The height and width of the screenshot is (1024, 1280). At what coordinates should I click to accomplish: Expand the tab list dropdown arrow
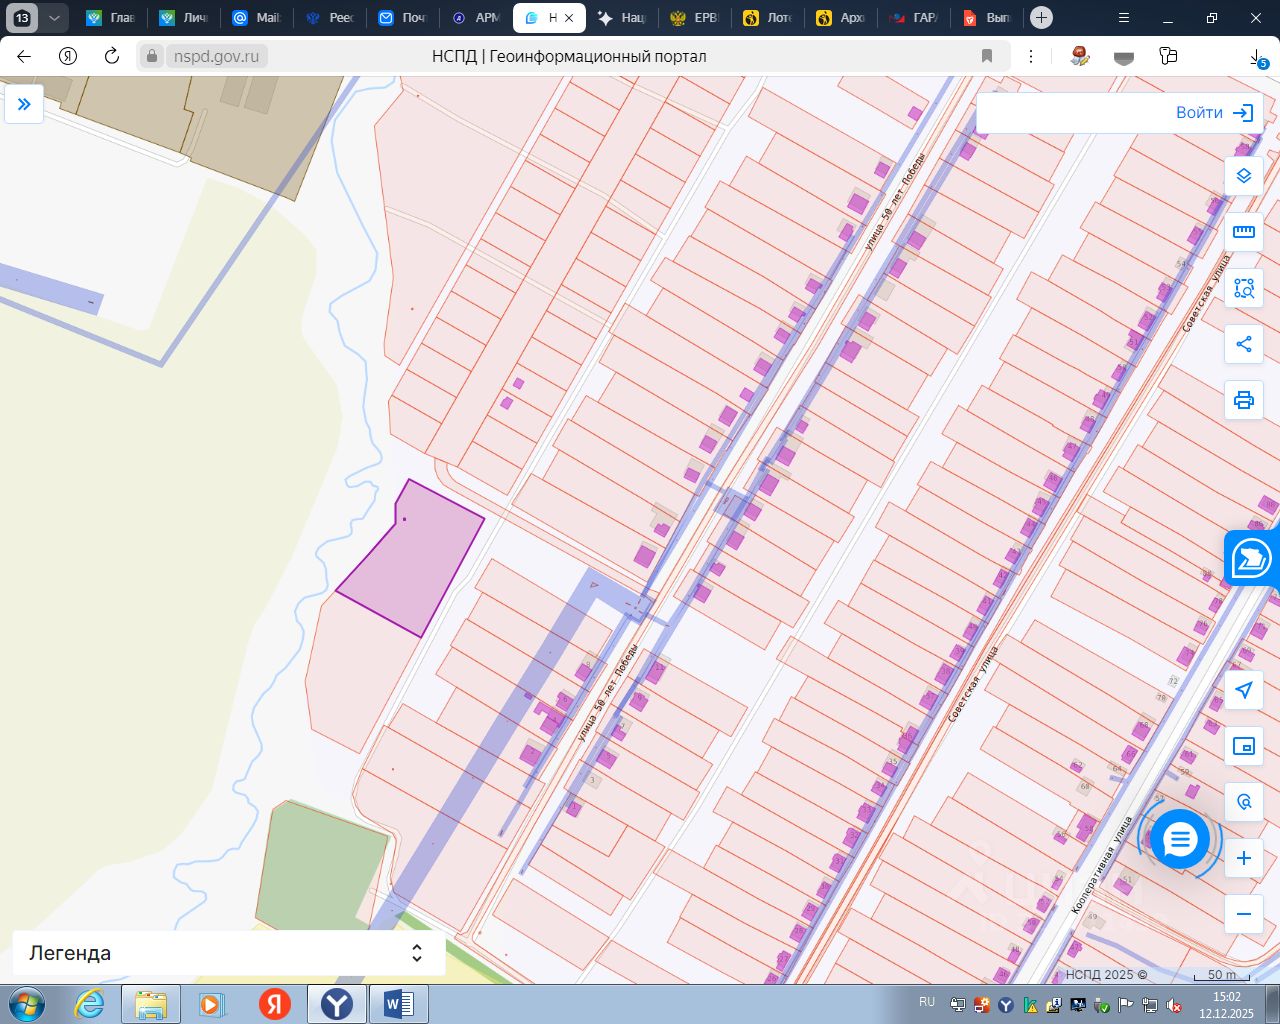[x=54, y=18]
